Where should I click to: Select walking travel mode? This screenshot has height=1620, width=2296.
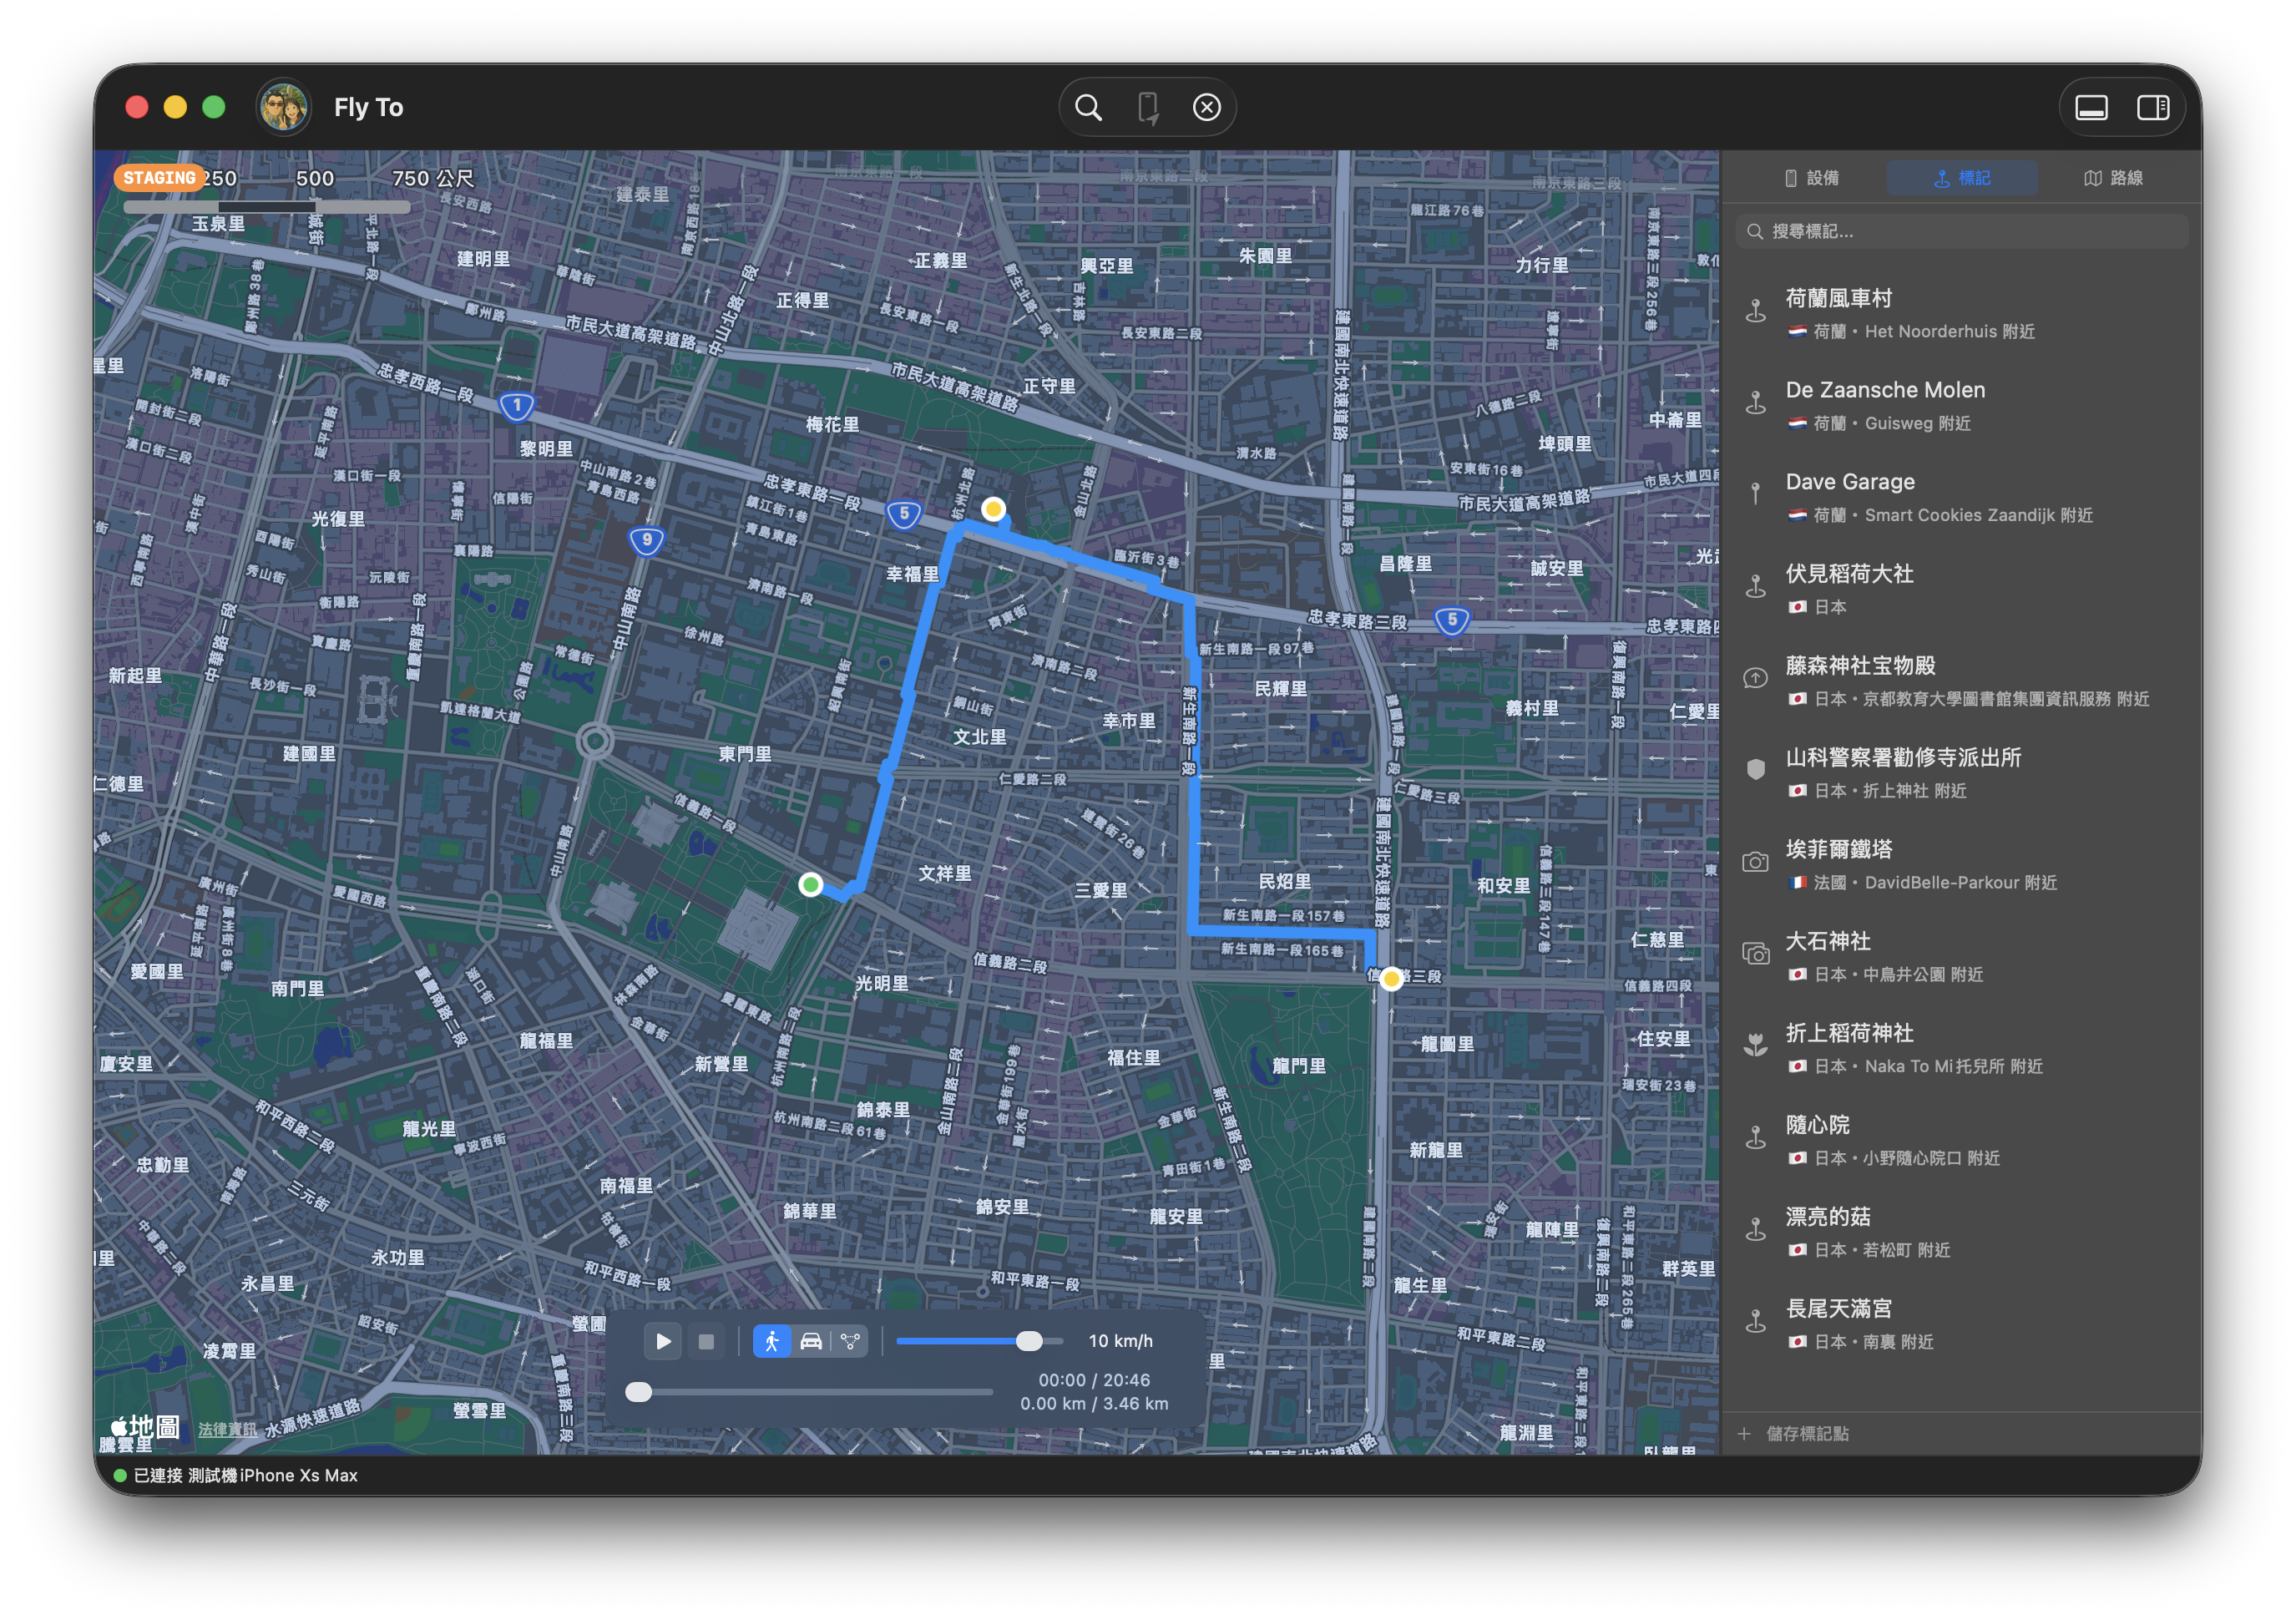772,1341
